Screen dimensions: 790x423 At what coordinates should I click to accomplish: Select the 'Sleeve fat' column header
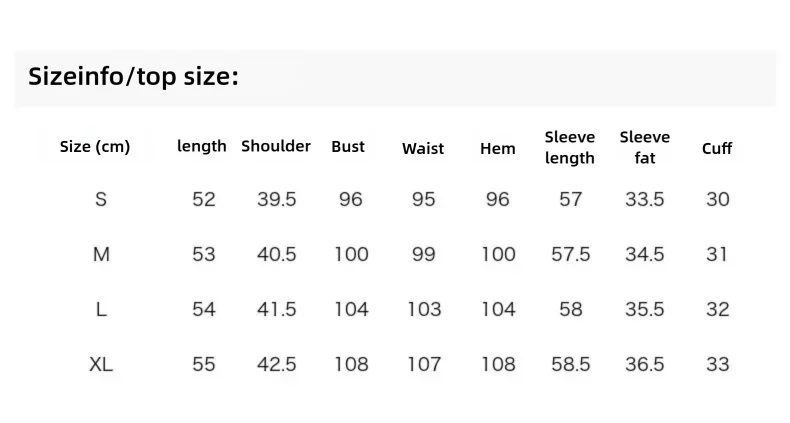pyautogui.click(x=644, y=147)
